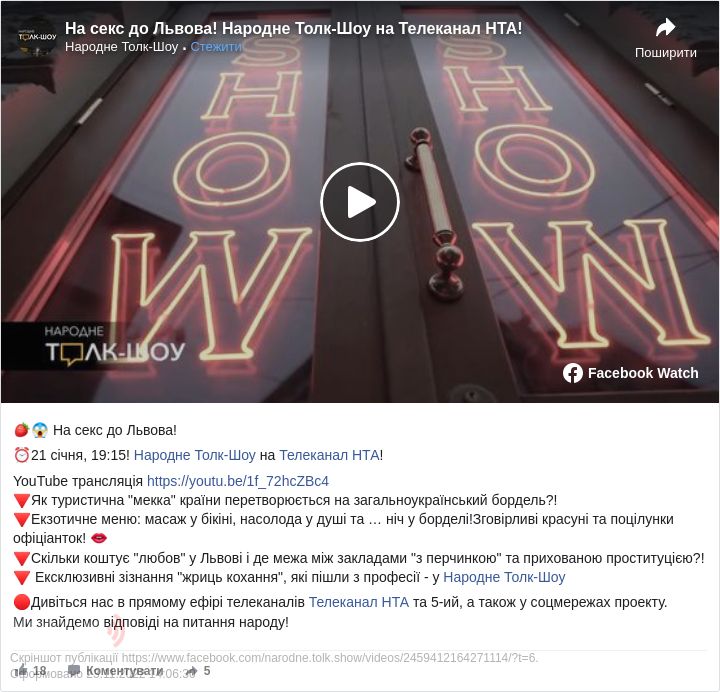Click the Поширити share label
Screen dimensions: 720x692
[x=665, y=53]
